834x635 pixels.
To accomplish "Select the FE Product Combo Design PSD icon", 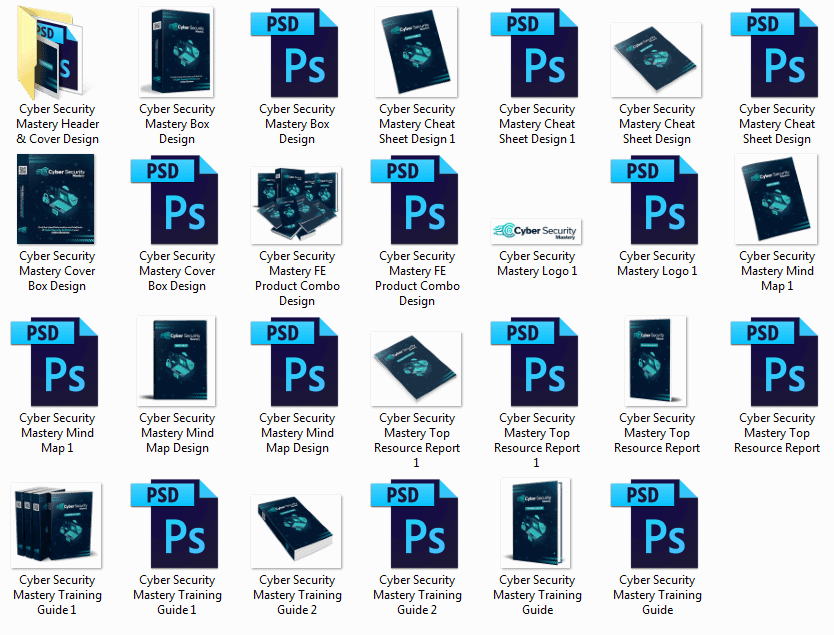I will click(x=414, y=199).
